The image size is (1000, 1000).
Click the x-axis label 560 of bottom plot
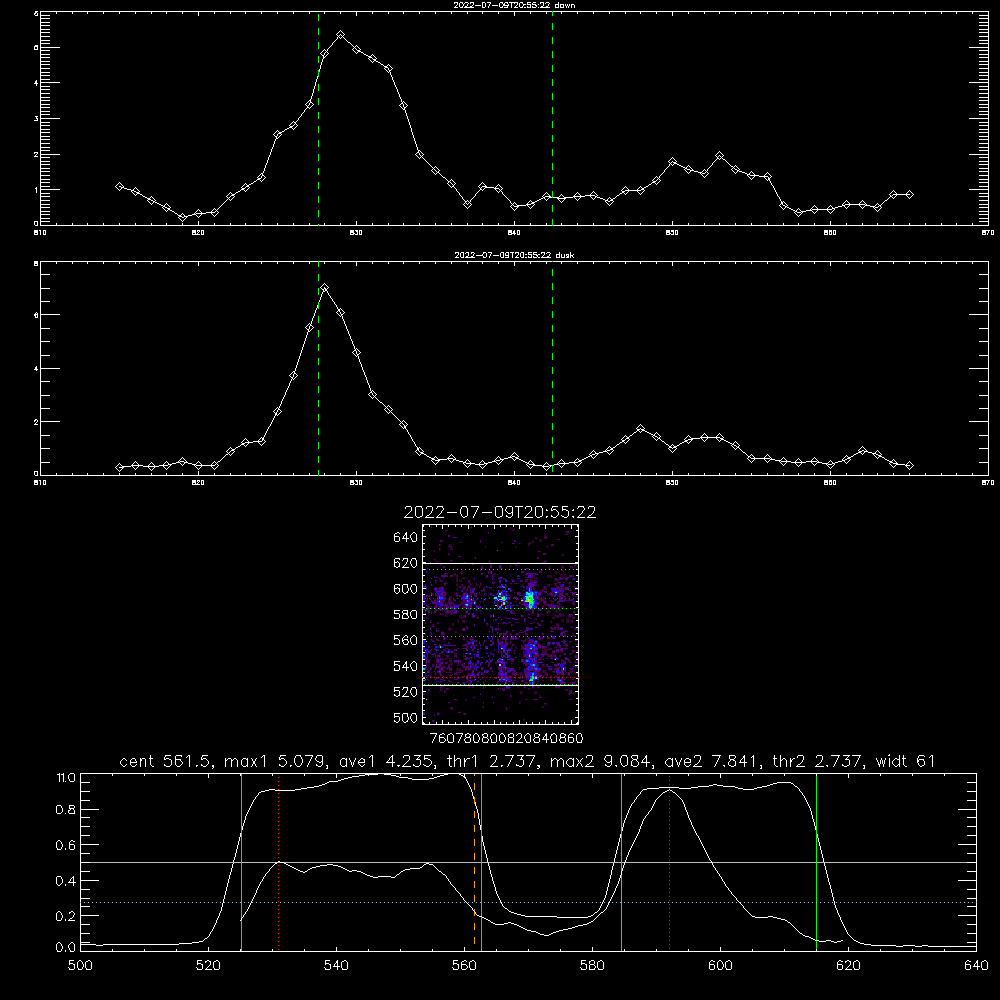[464, 966]
